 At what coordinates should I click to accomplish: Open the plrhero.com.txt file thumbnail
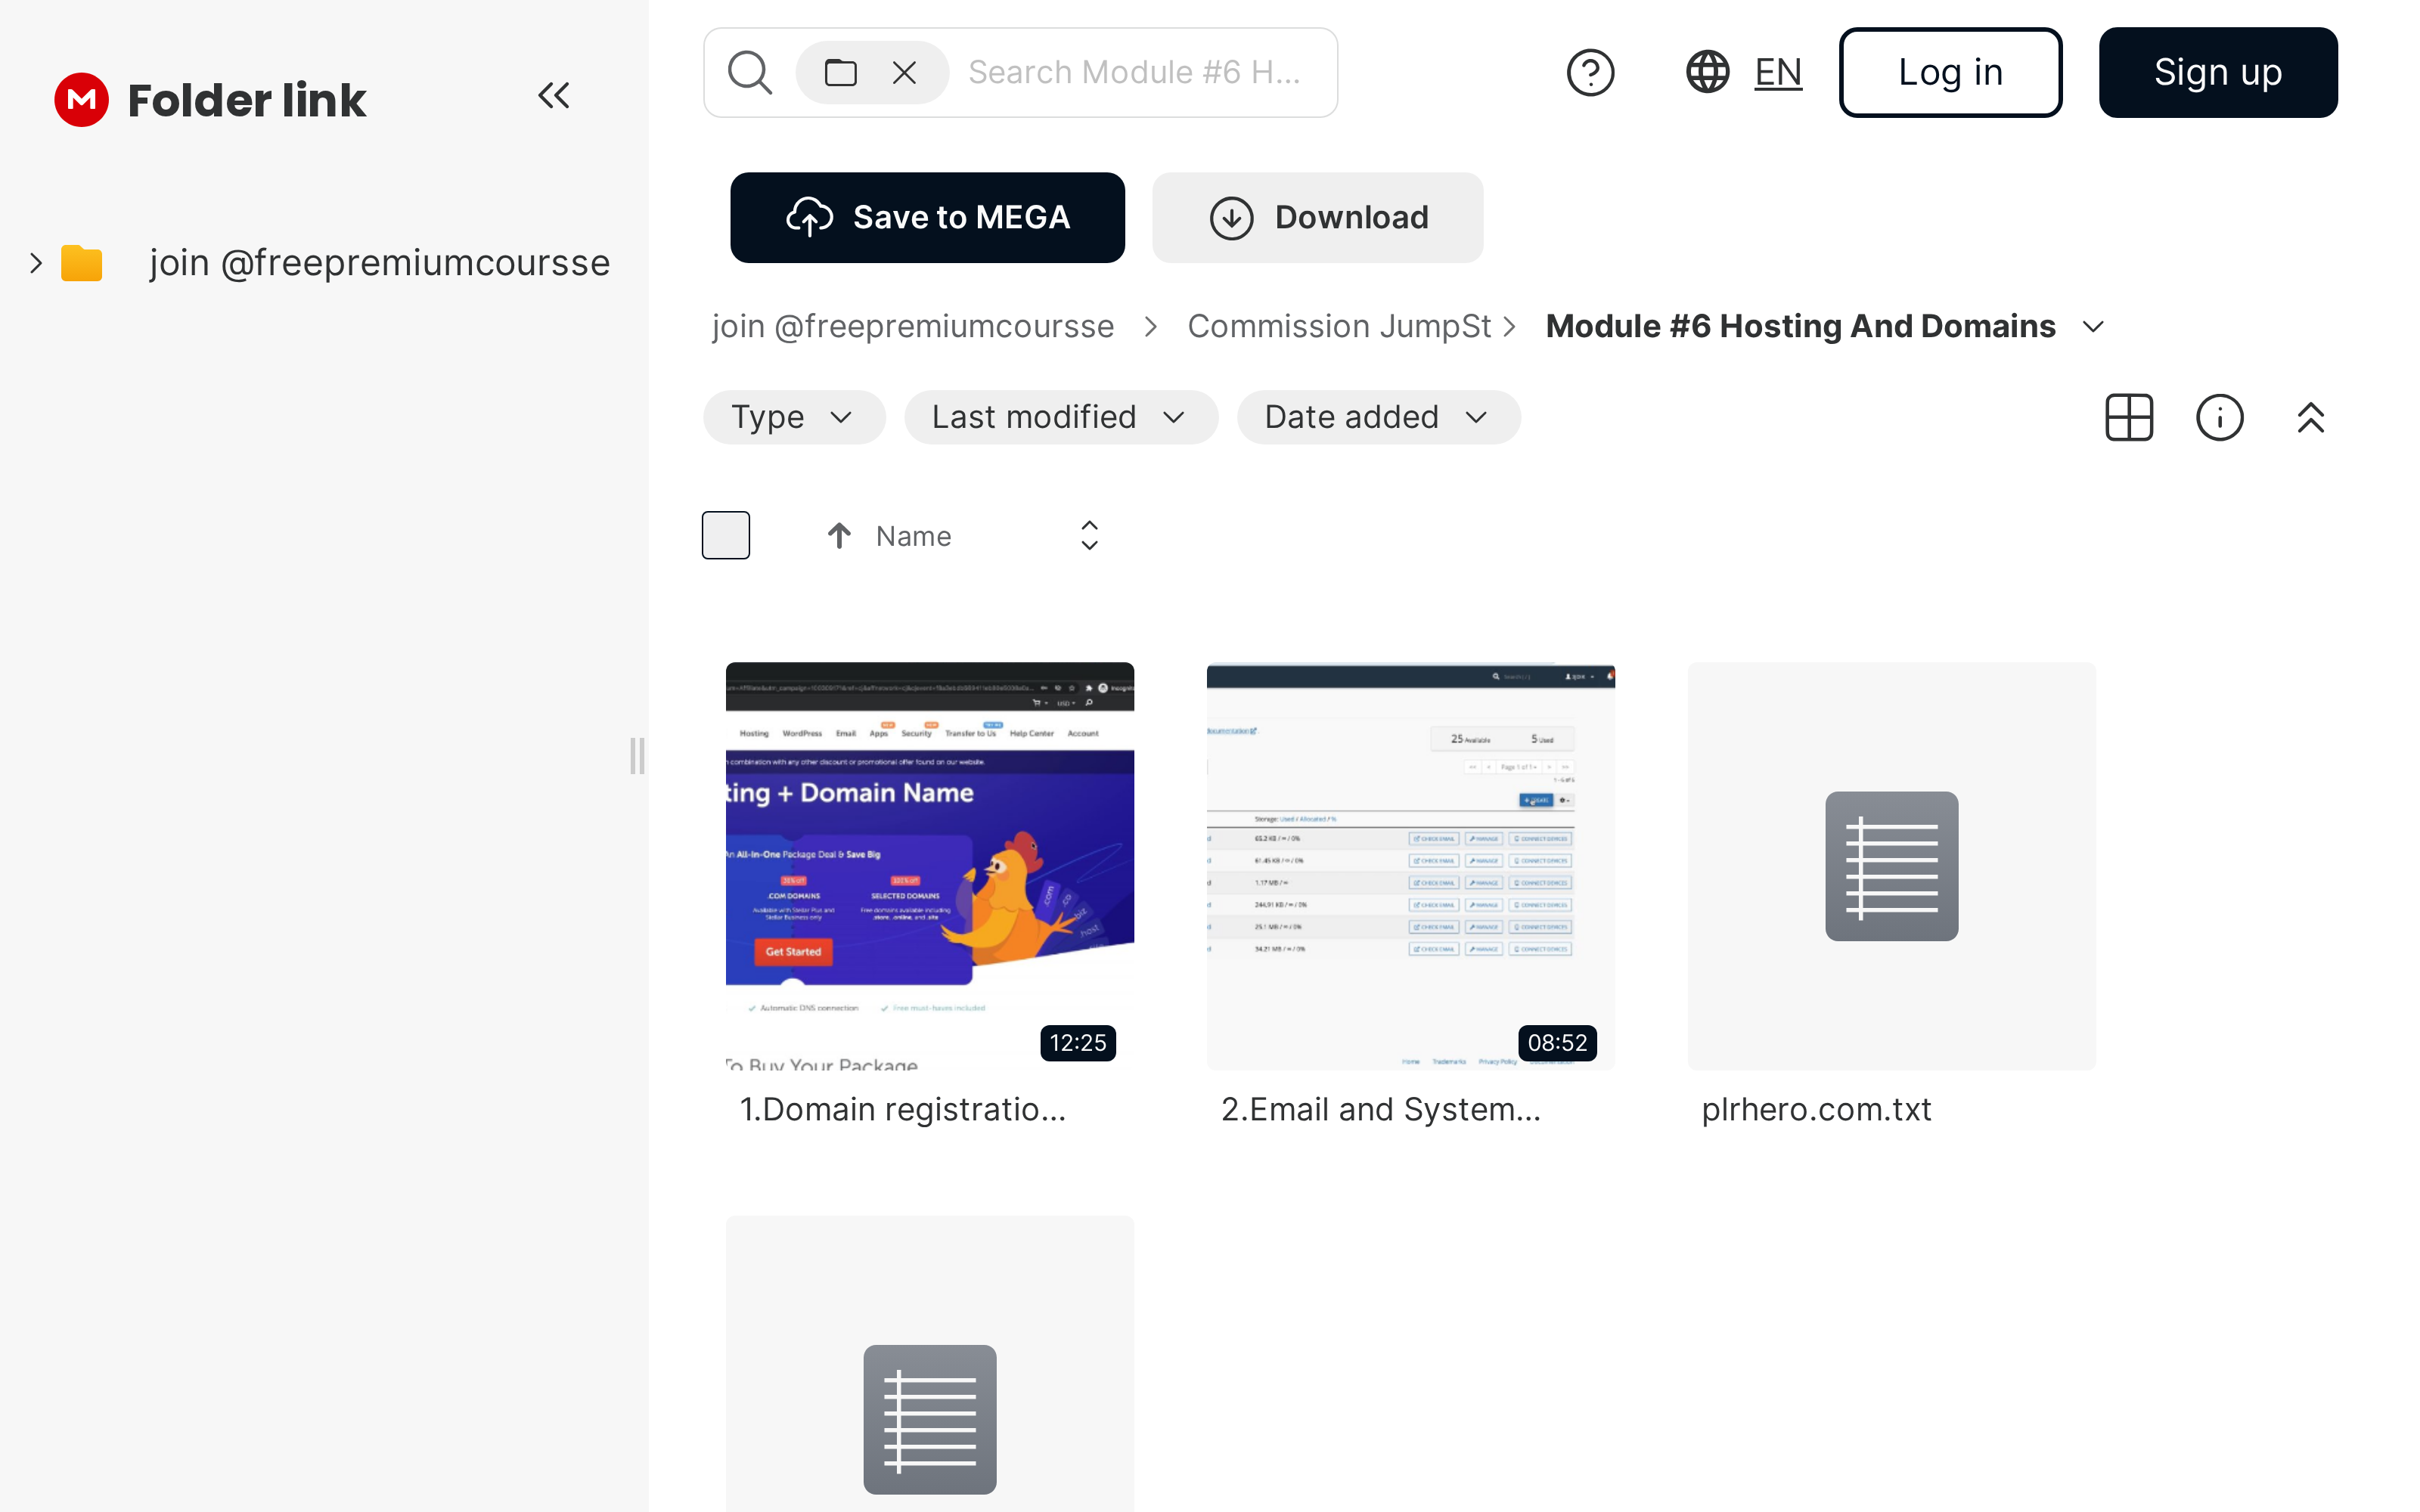click(1892, 865)
